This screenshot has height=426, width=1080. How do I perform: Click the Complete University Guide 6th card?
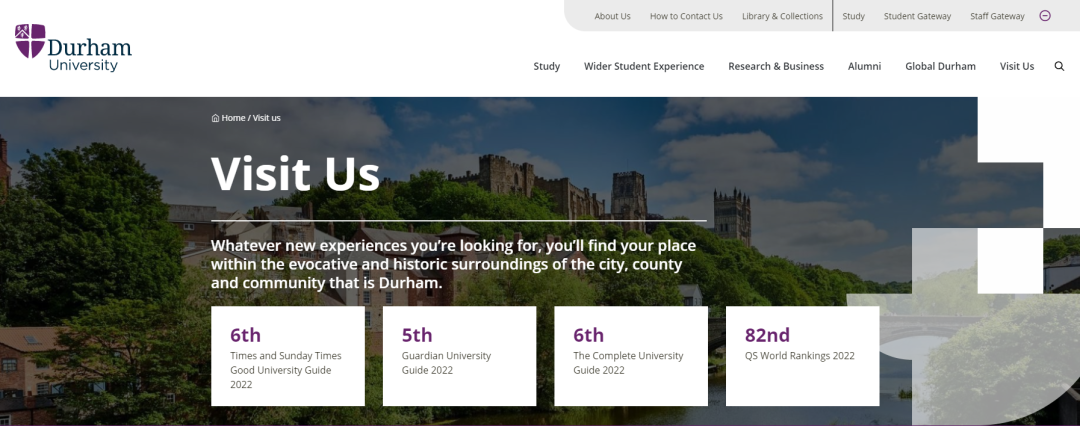pyautogui.click(x=631, y=356)
